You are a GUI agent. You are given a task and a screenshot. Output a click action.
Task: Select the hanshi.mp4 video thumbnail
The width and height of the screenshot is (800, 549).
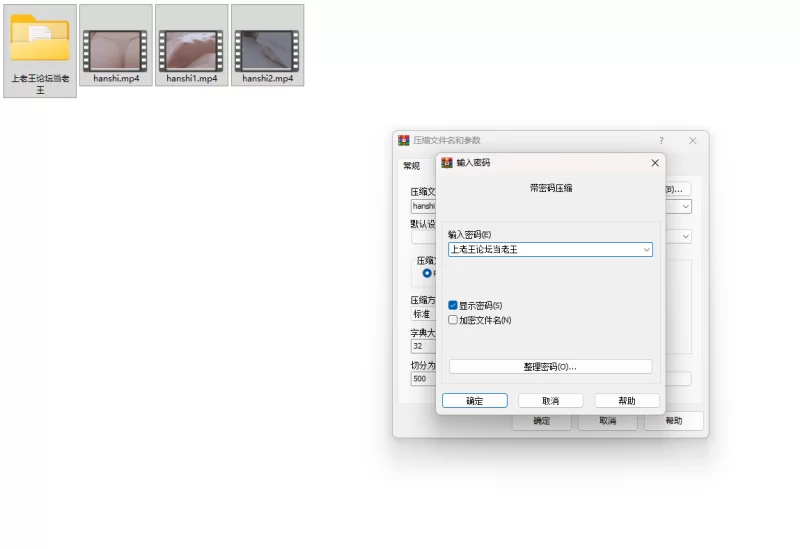[115, 51]
